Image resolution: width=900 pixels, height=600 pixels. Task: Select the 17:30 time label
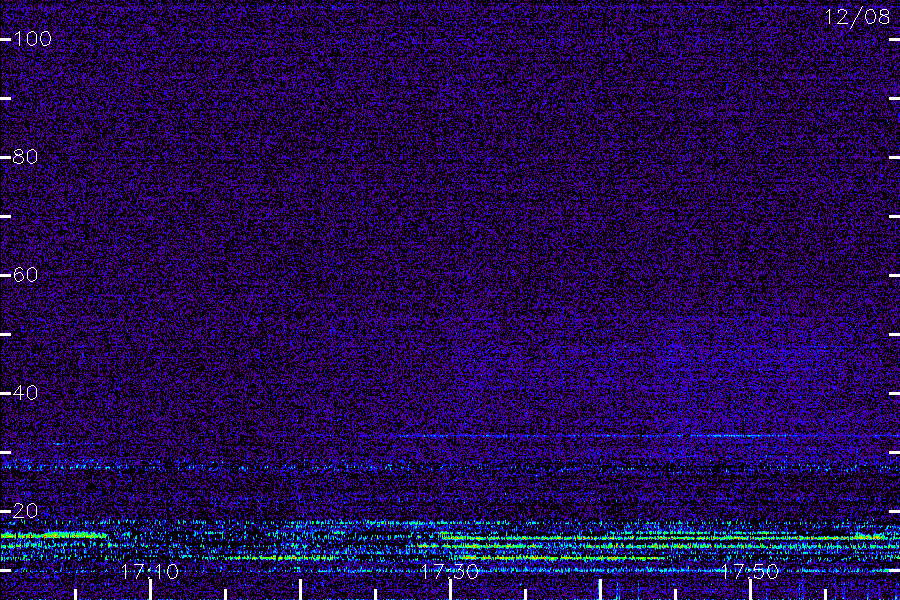tap(449, 571)
